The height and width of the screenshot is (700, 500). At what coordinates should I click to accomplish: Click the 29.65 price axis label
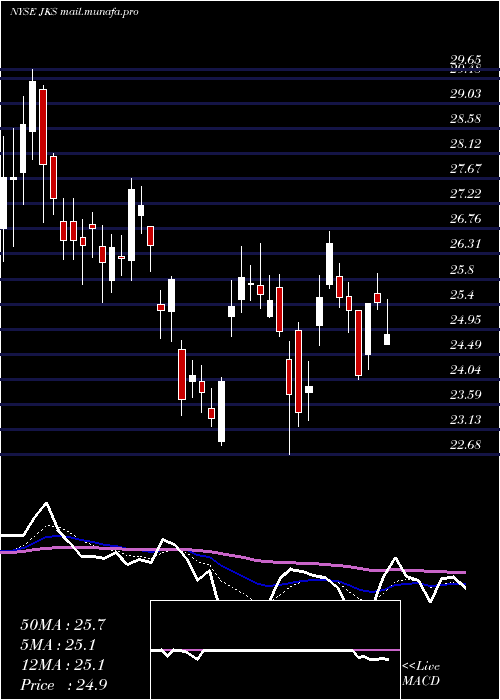(x=466, y=59)
